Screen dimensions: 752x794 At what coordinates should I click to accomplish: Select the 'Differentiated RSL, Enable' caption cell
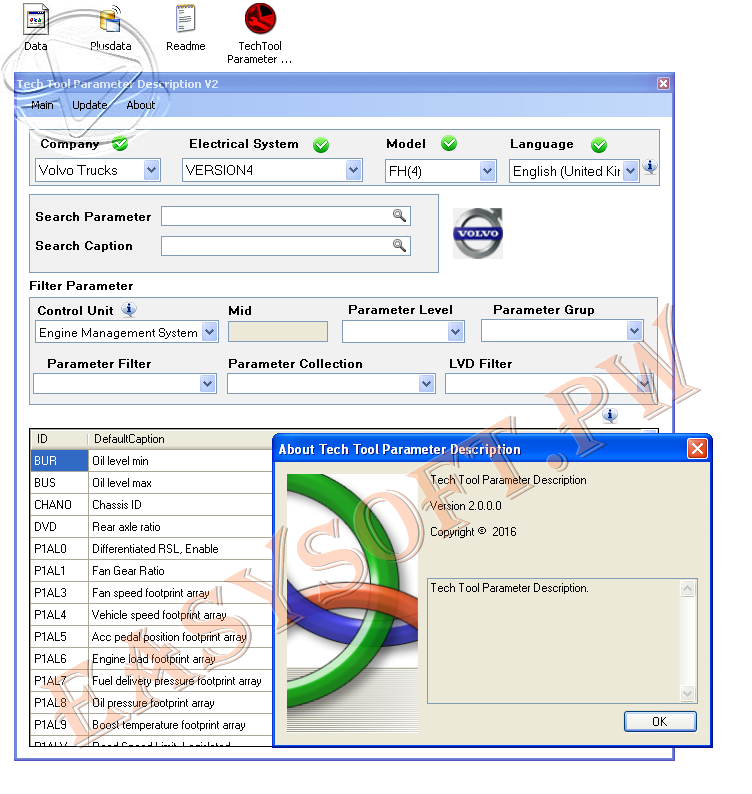(180, 549)
